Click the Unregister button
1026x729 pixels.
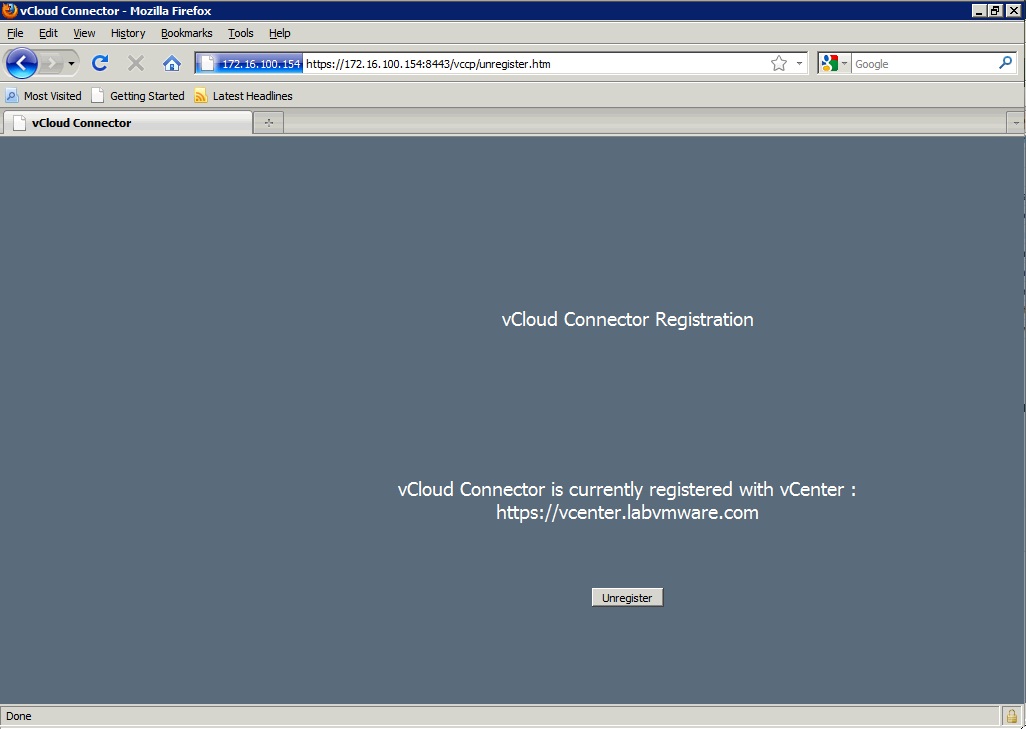tap(627, 597)
